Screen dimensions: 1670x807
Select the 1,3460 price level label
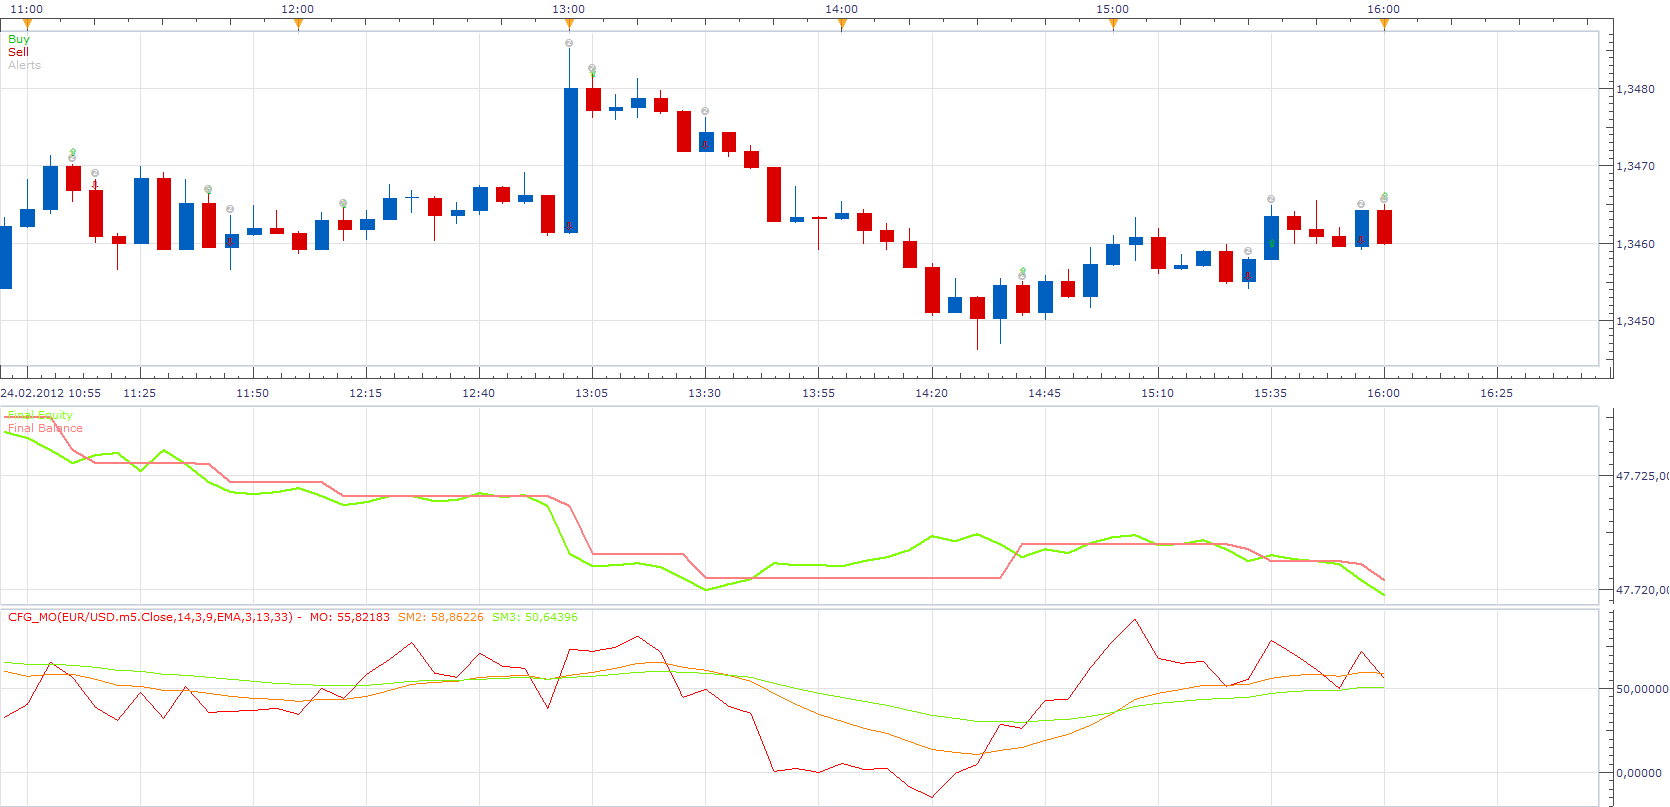click(x=1636, y=244)
